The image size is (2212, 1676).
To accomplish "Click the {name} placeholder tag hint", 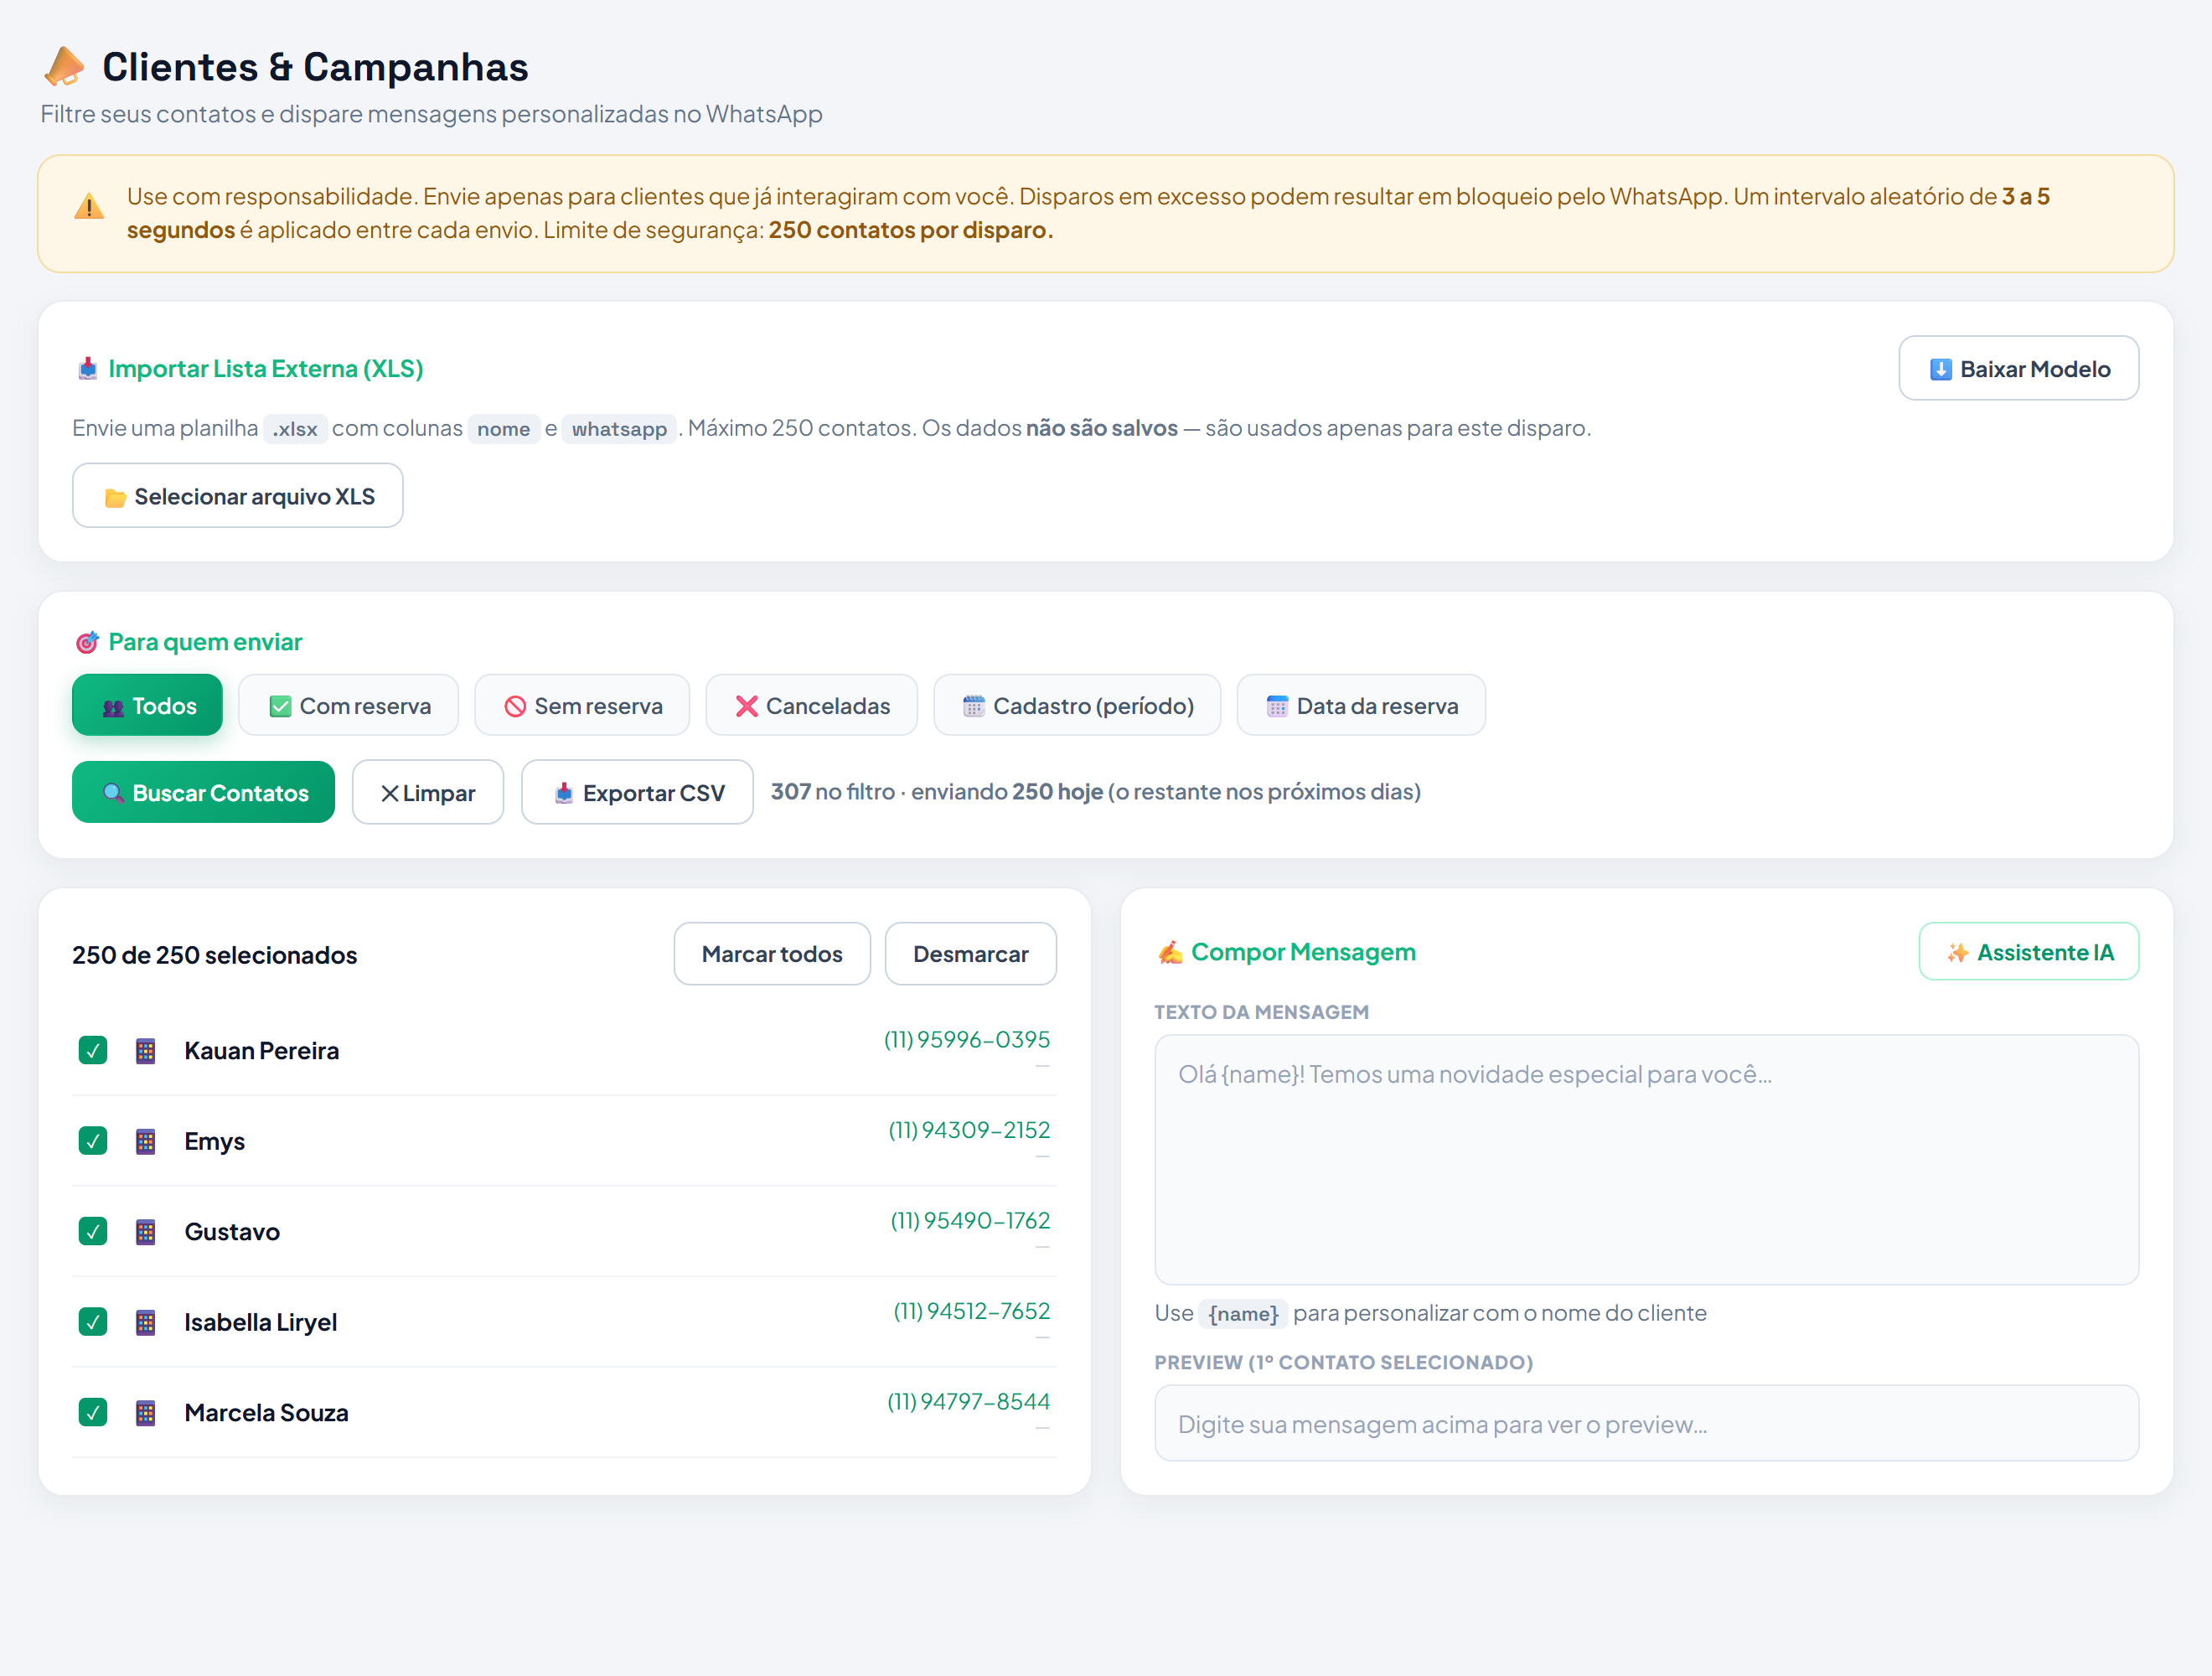I will 1243,1314.
